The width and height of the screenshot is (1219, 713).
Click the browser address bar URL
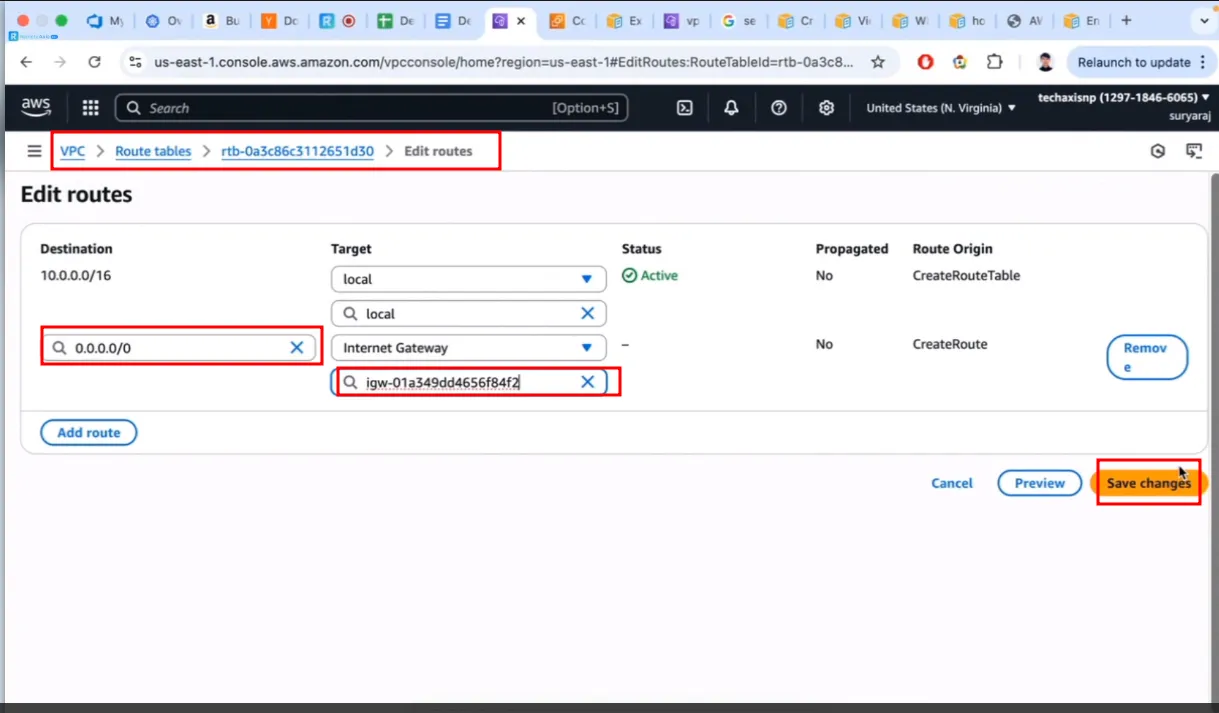click(x=504, y=62)
